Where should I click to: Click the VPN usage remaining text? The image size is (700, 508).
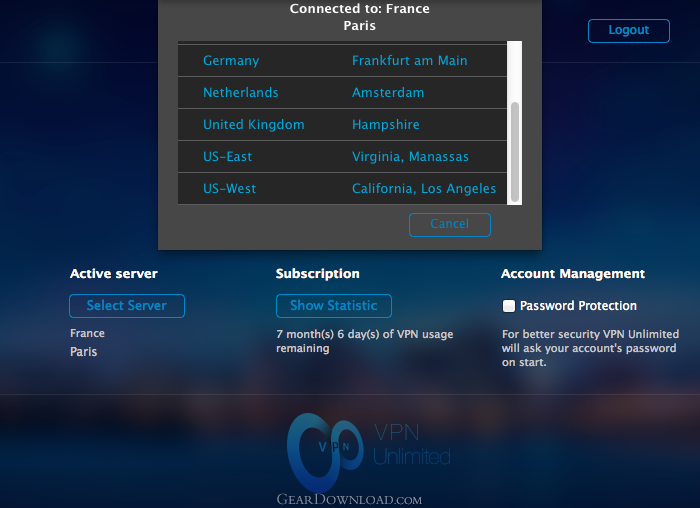(365, 341)
